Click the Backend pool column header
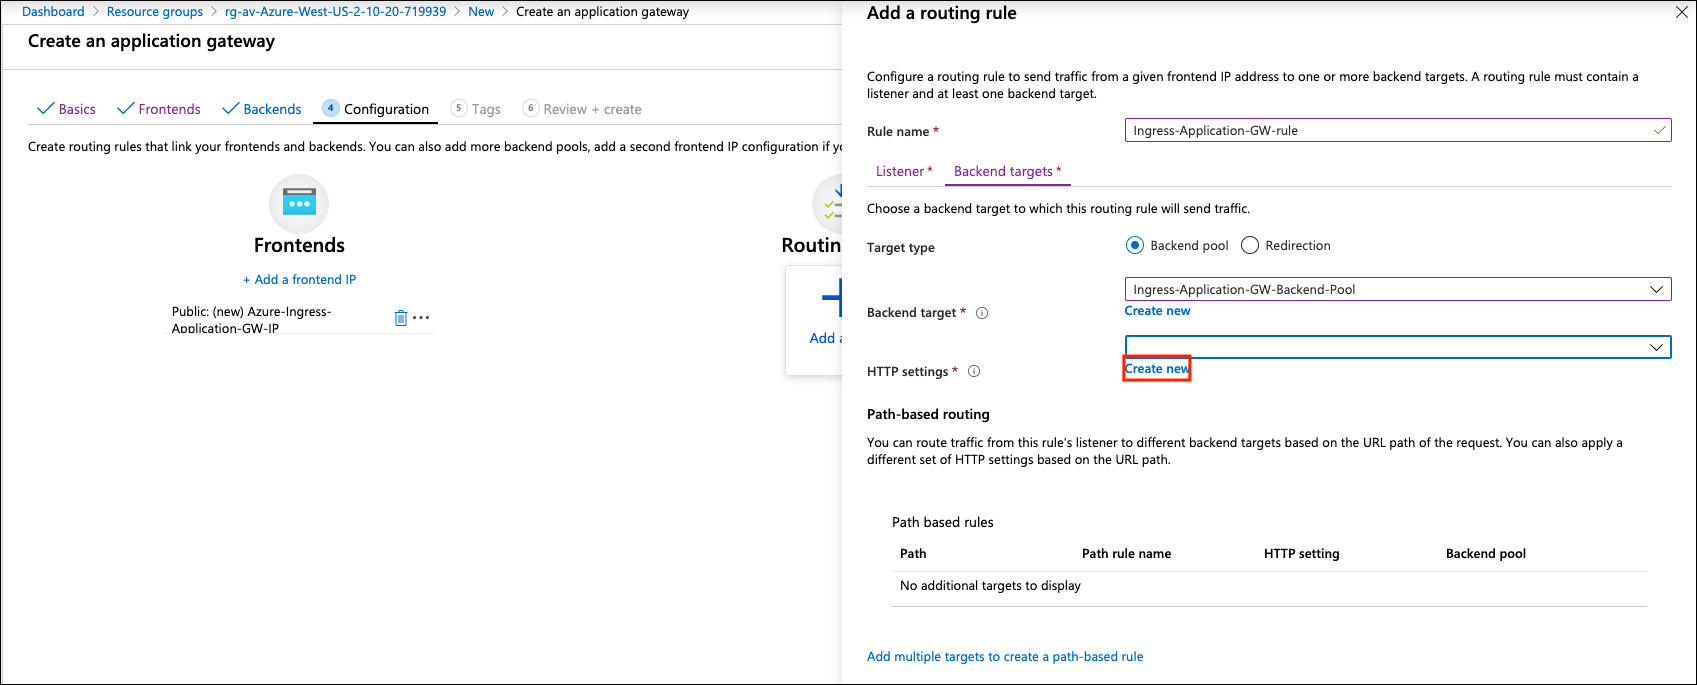This screenshot has width=1697, height=685. coord(1486,554)
